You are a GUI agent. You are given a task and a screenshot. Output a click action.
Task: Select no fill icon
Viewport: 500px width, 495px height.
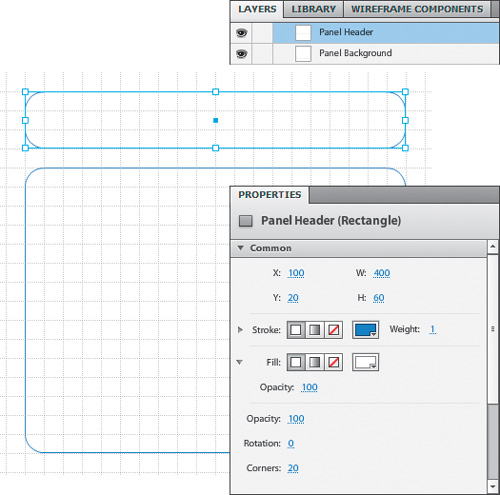[x=334, y=362]
